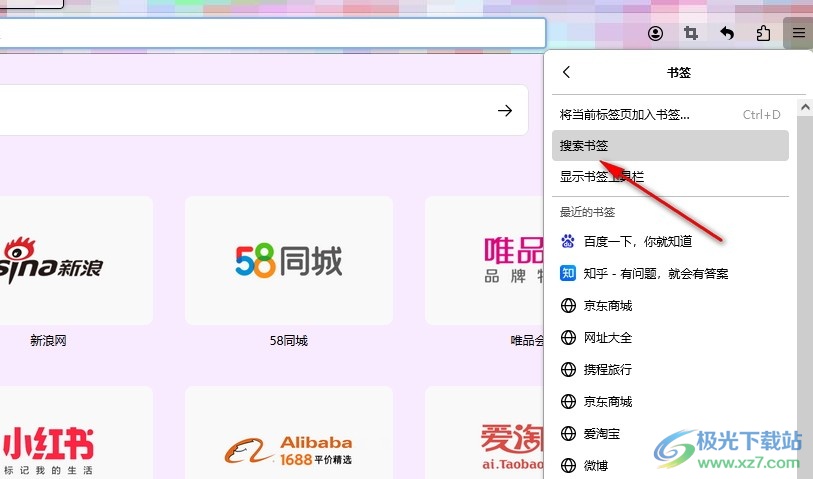Viewport: 813px width, 479px height.
Task: Close the hamburger application menu
Action: point(798,33)
